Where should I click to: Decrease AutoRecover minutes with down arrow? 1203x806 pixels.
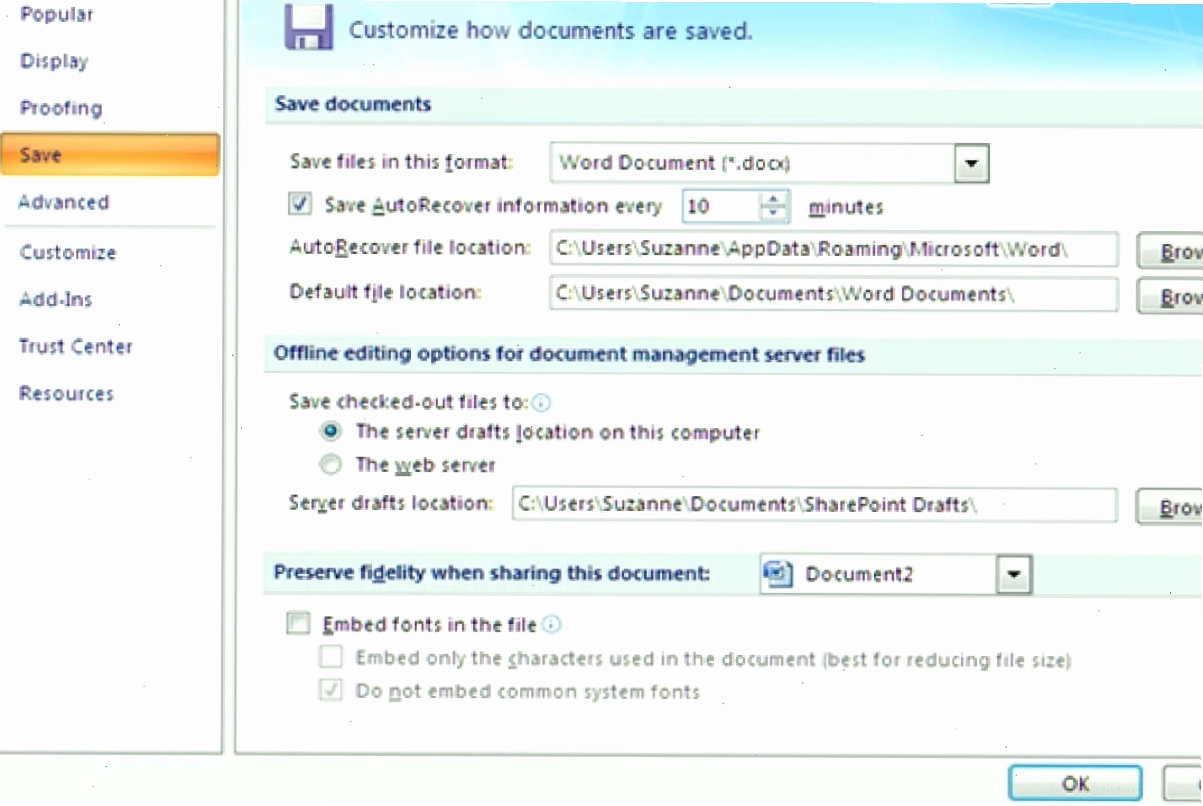click(774, 215)
